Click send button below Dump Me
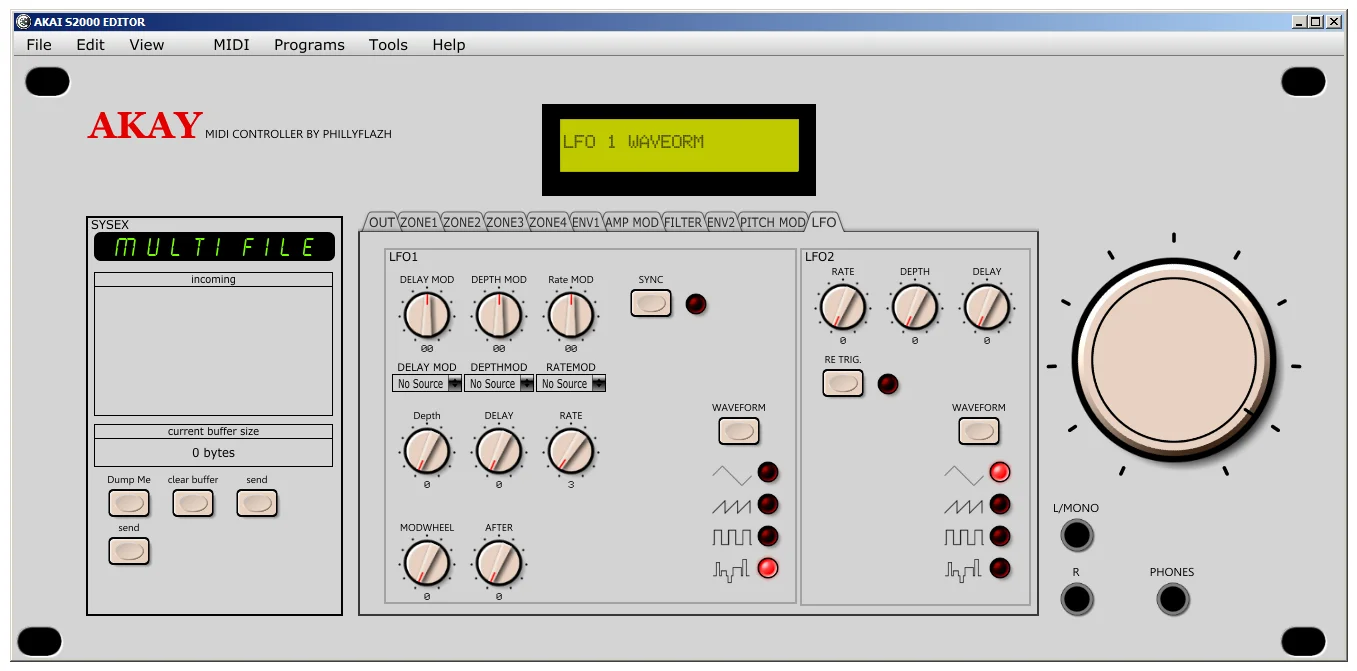Screen dimensions: 1357x671 [129, 551]
